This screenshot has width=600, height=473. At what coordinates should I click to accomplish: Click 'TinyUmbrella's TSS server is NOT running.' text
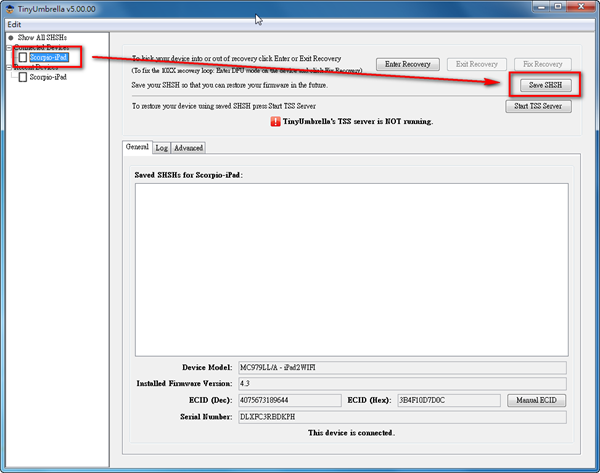[x=358, y=121]
